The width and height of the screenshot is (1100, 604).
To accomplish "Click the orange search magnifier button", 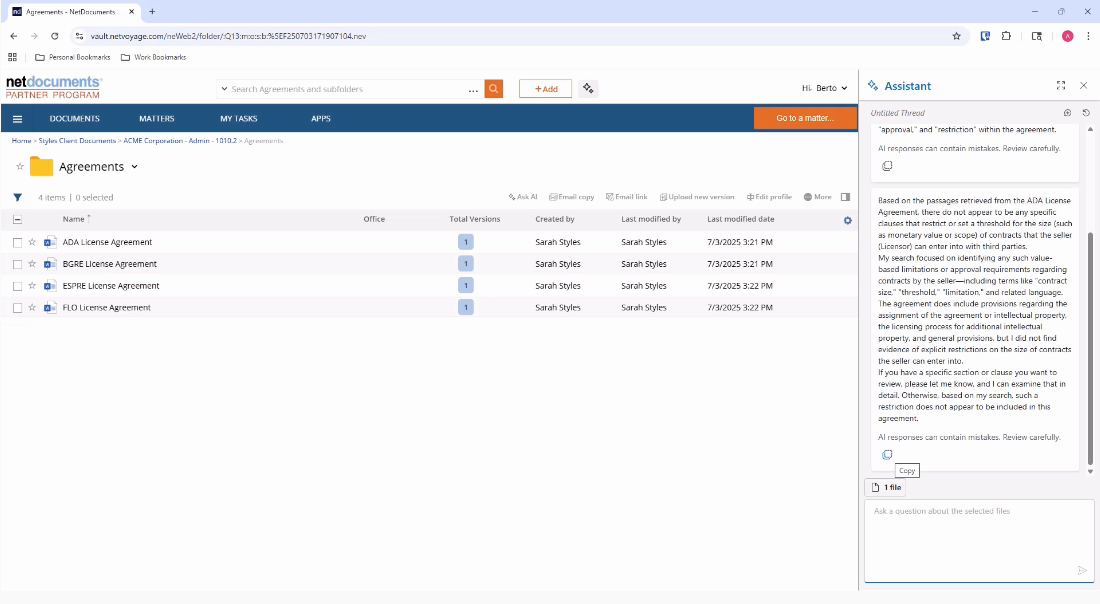I will click(494, 88).
